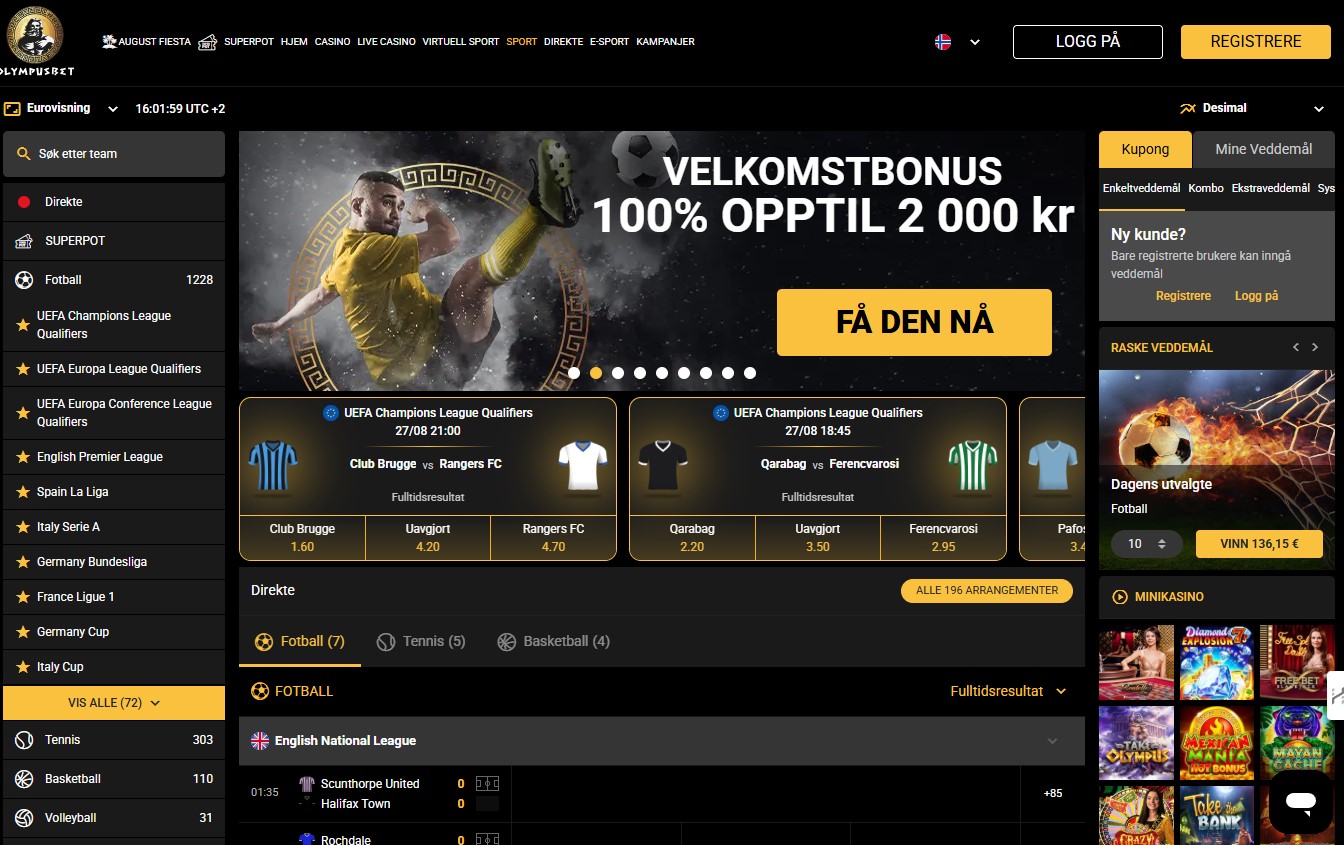
Task: Show next Raske Veddemål with right arrow
Action: coord(1315,347)
